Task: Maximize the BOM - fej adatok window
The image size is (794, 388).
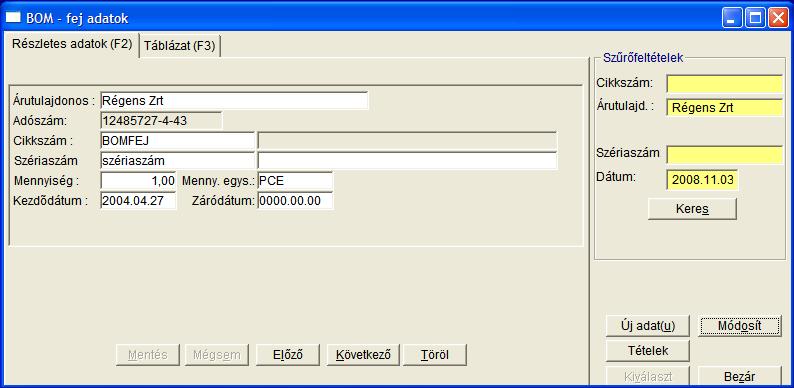Action: [x=756, y=19]
